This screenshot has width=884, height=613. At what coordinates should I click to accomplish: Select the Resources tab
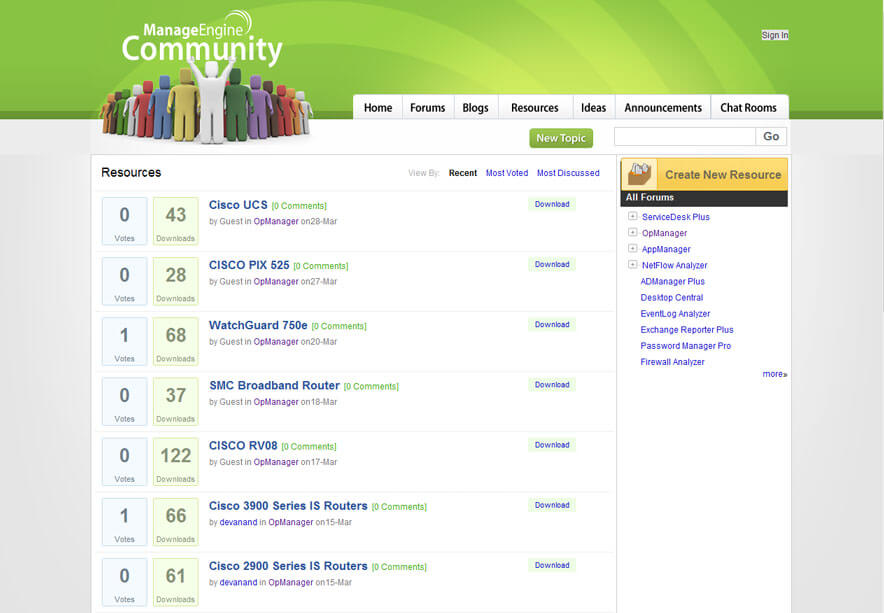pos(534,107)
